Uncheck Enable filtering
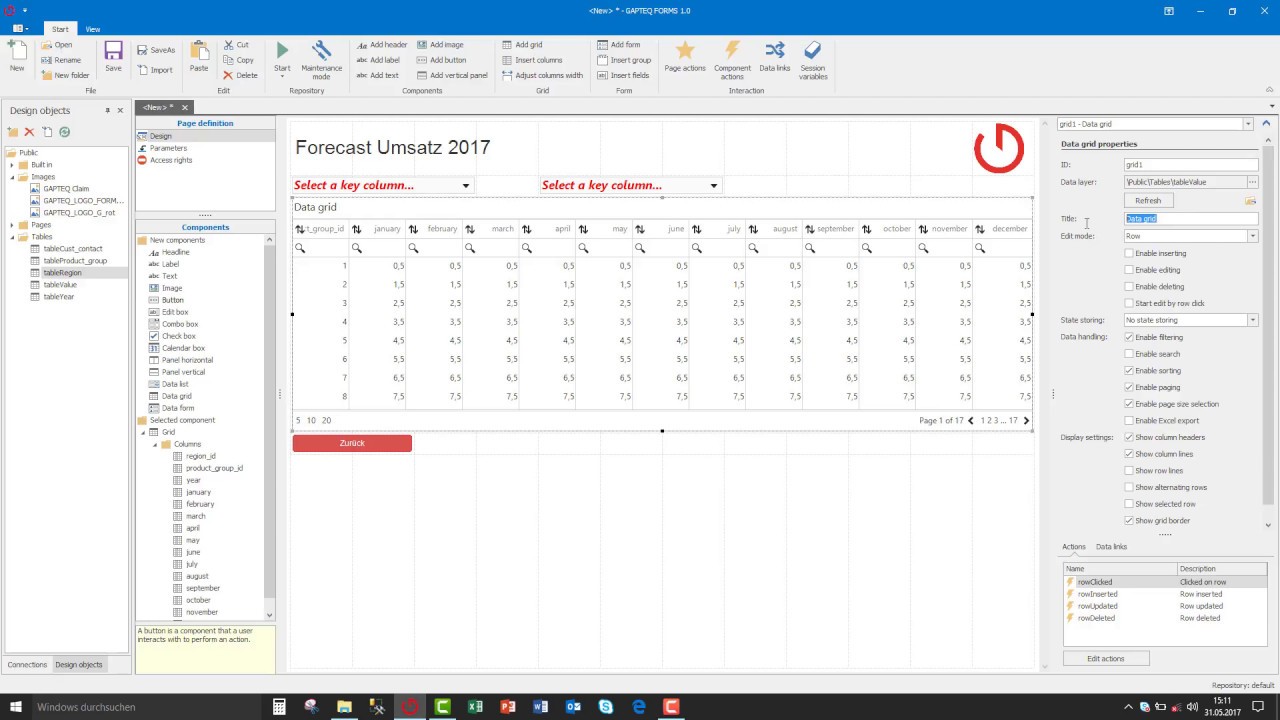 pyautogui.click(x=1129, y=337)
